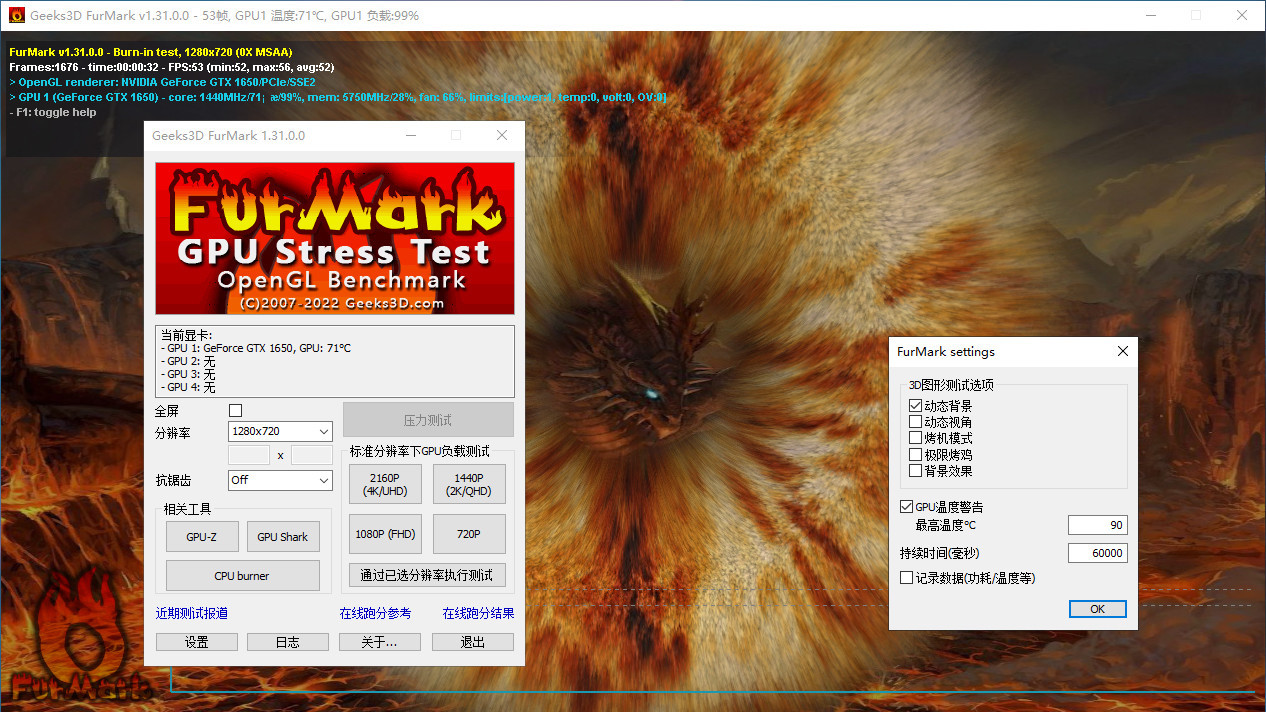Open the 在线跑分结果 link
Screen dimensions: 1266x712
478,613
